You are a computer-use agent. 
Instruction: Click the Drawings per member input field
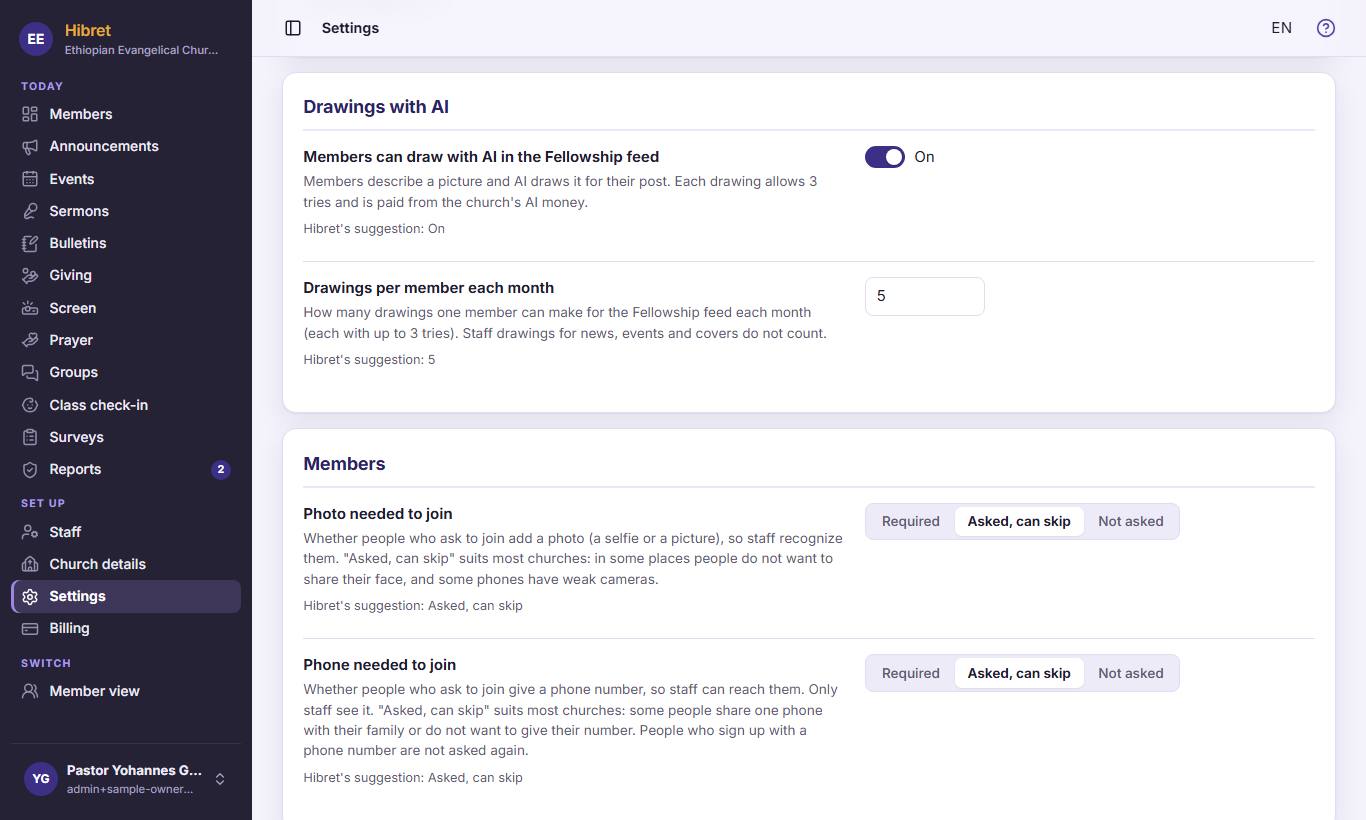925,296
